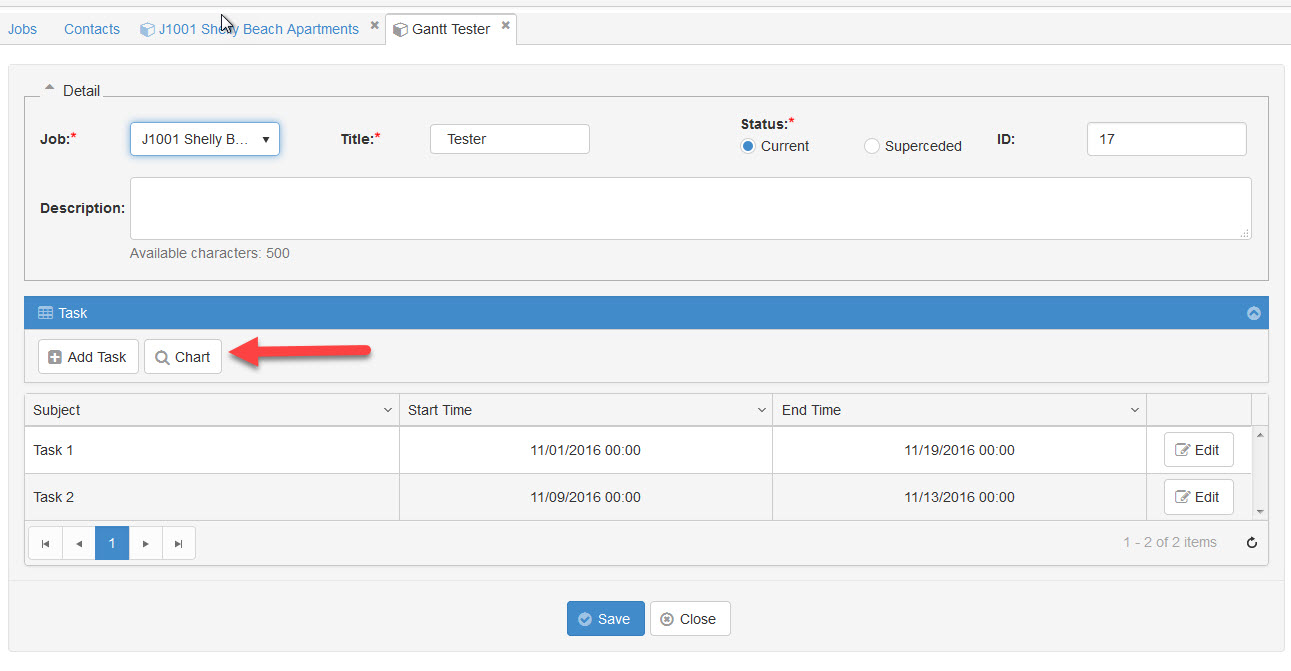
Task: Click the refresh icon in the pager
Action: [x=1251, y=543]
